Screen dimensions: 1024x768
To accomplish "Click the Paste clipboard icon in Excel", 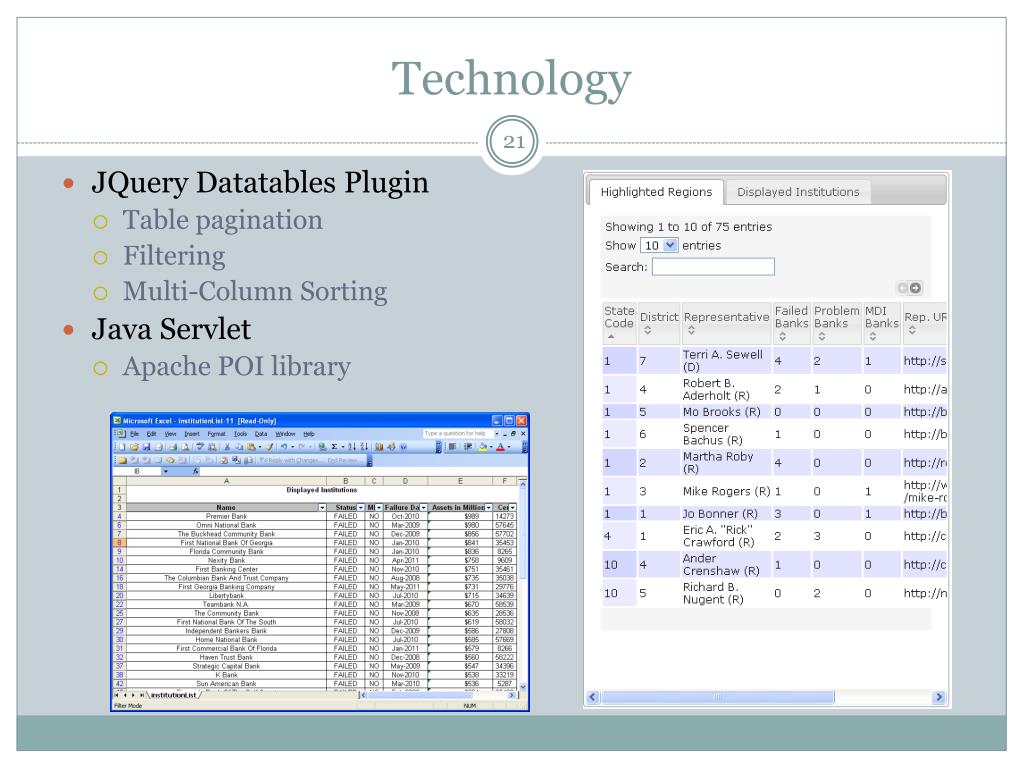I will tap(251, 447).
